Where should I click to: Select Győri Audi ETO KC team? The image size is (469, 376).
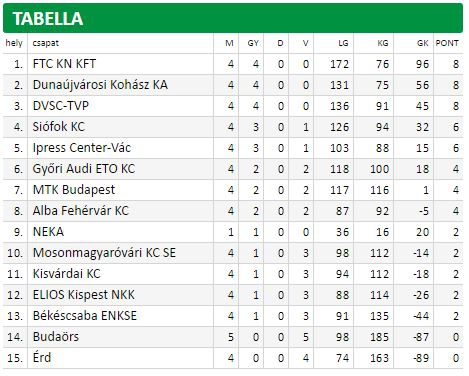tap(84, 169)
